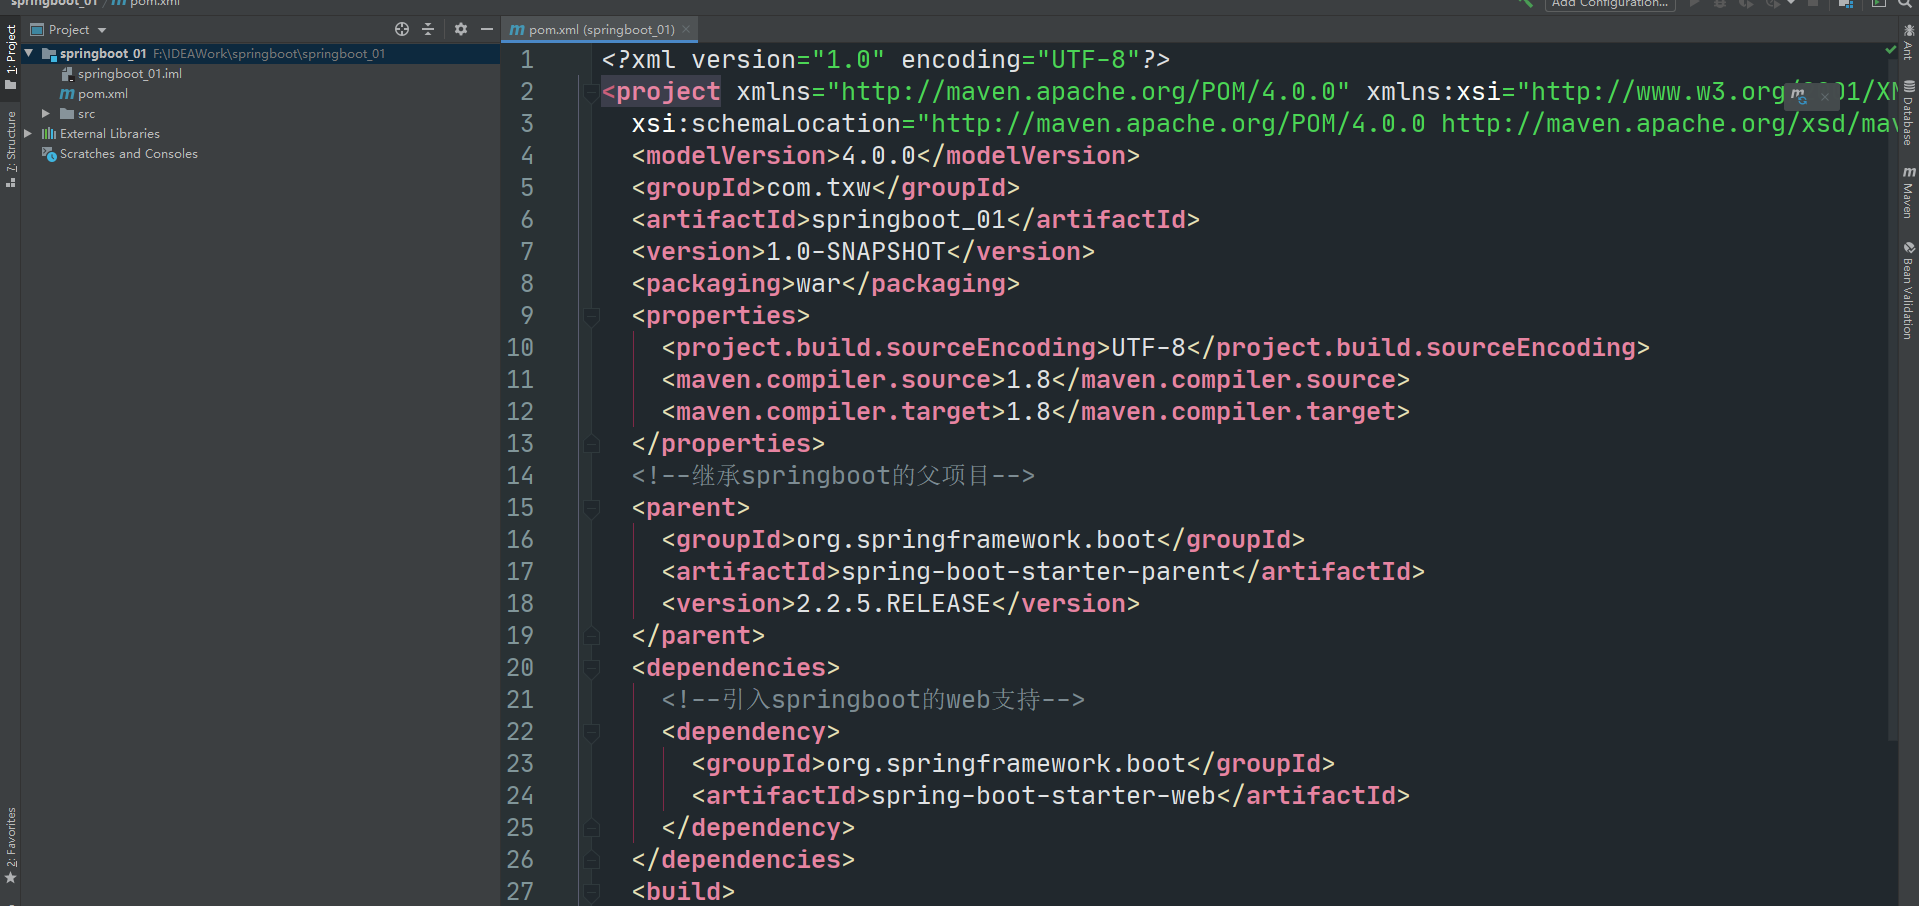Image resolution: width=1919 pixels, height=906 pixels.
Task: Fold the build block on line 27
Action: coord(591,893)
